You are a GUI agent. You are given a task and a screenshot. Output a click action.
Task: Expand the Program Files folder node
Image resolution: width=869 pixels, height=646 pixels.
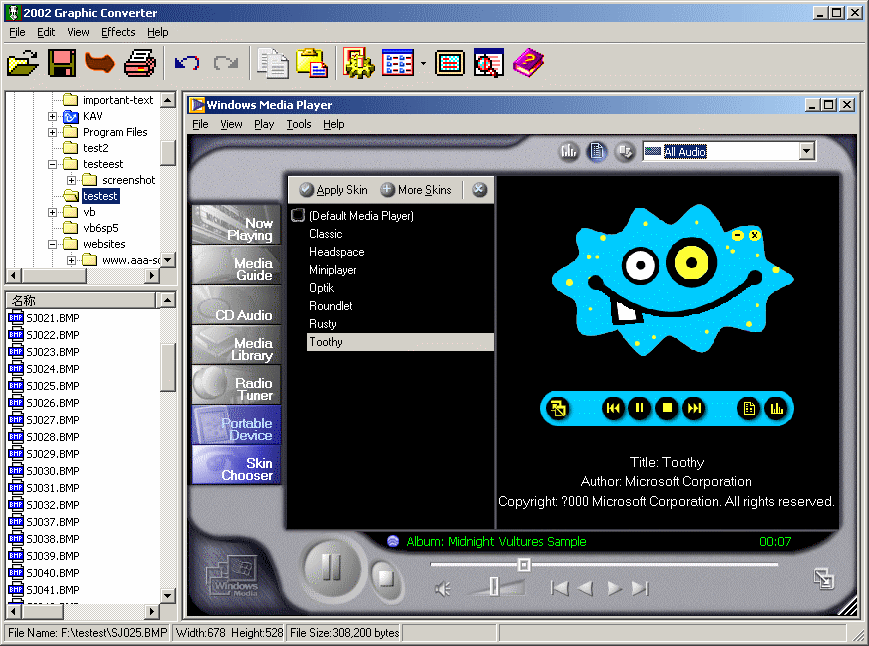[52, 132]
